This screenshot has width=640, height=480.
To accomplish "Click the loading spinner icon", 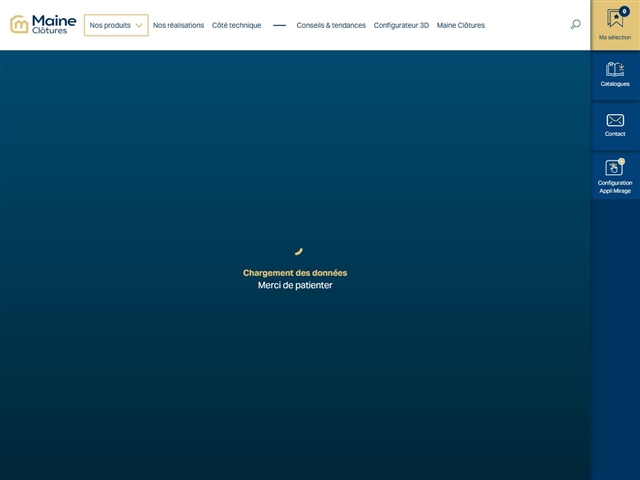I will (297, 251).
